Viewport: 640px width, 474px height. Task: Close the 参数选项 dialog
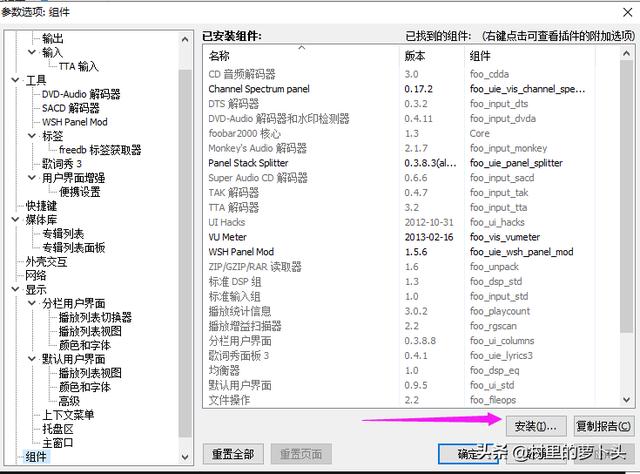(628, 12)
